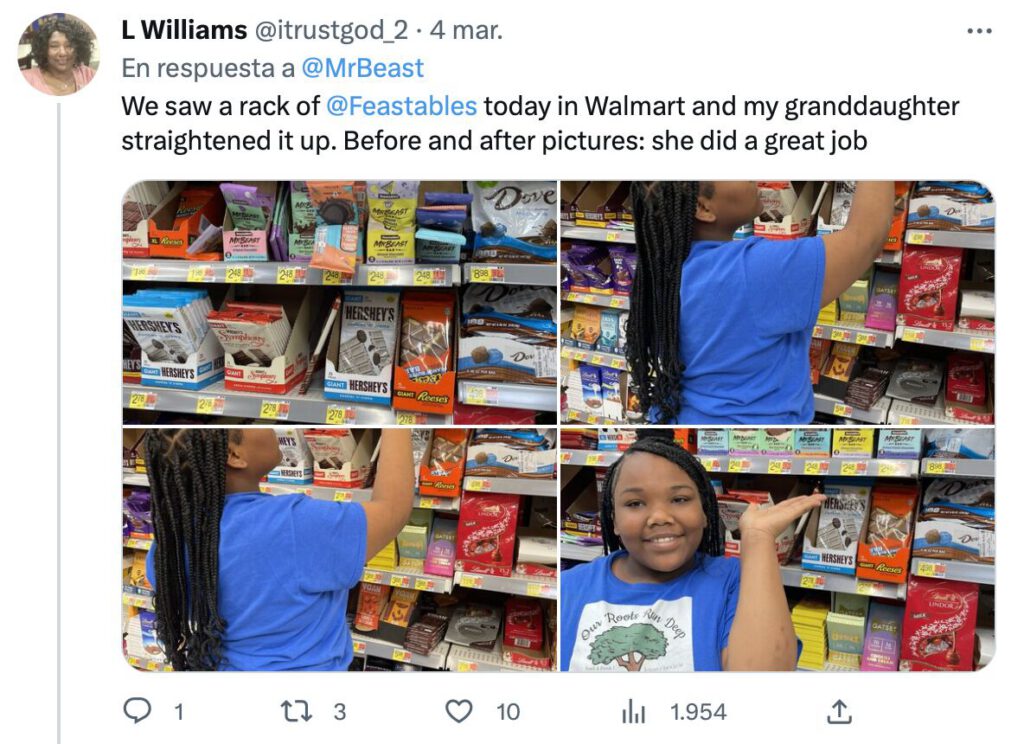Click the share upload icon

click(839, 711)
